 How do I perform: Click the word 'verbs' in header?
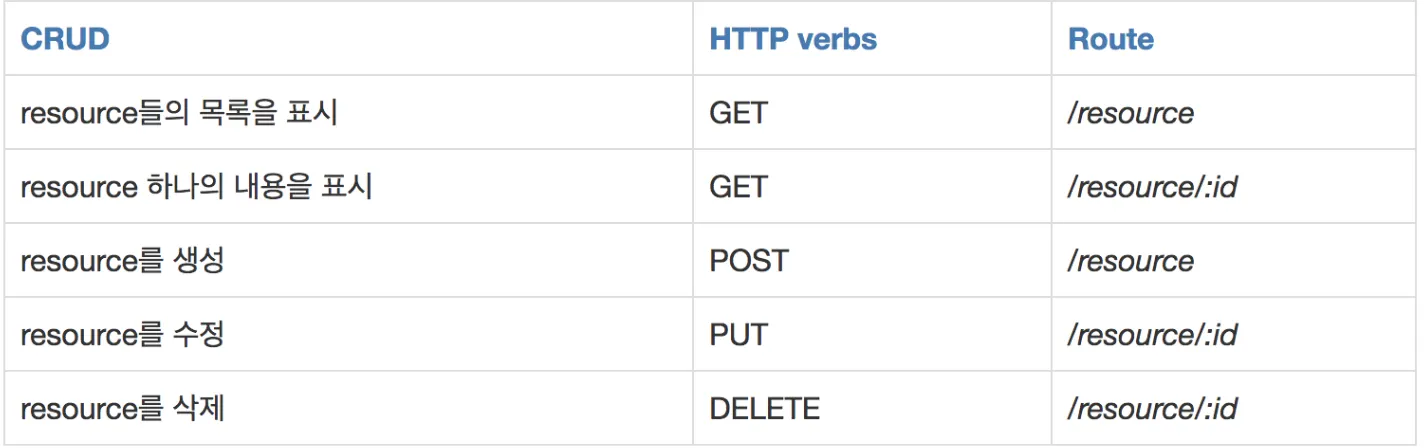(x=838, y=39)
